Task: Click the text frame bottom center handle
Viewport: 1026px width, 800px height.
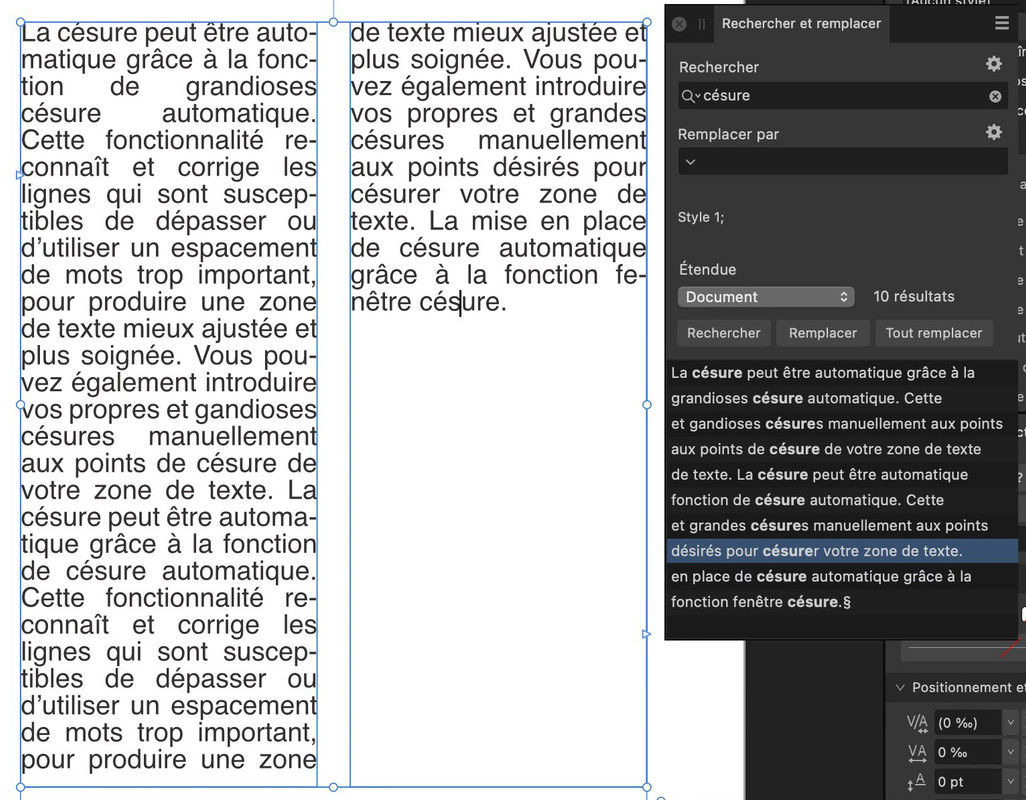Action: [334, 788]
